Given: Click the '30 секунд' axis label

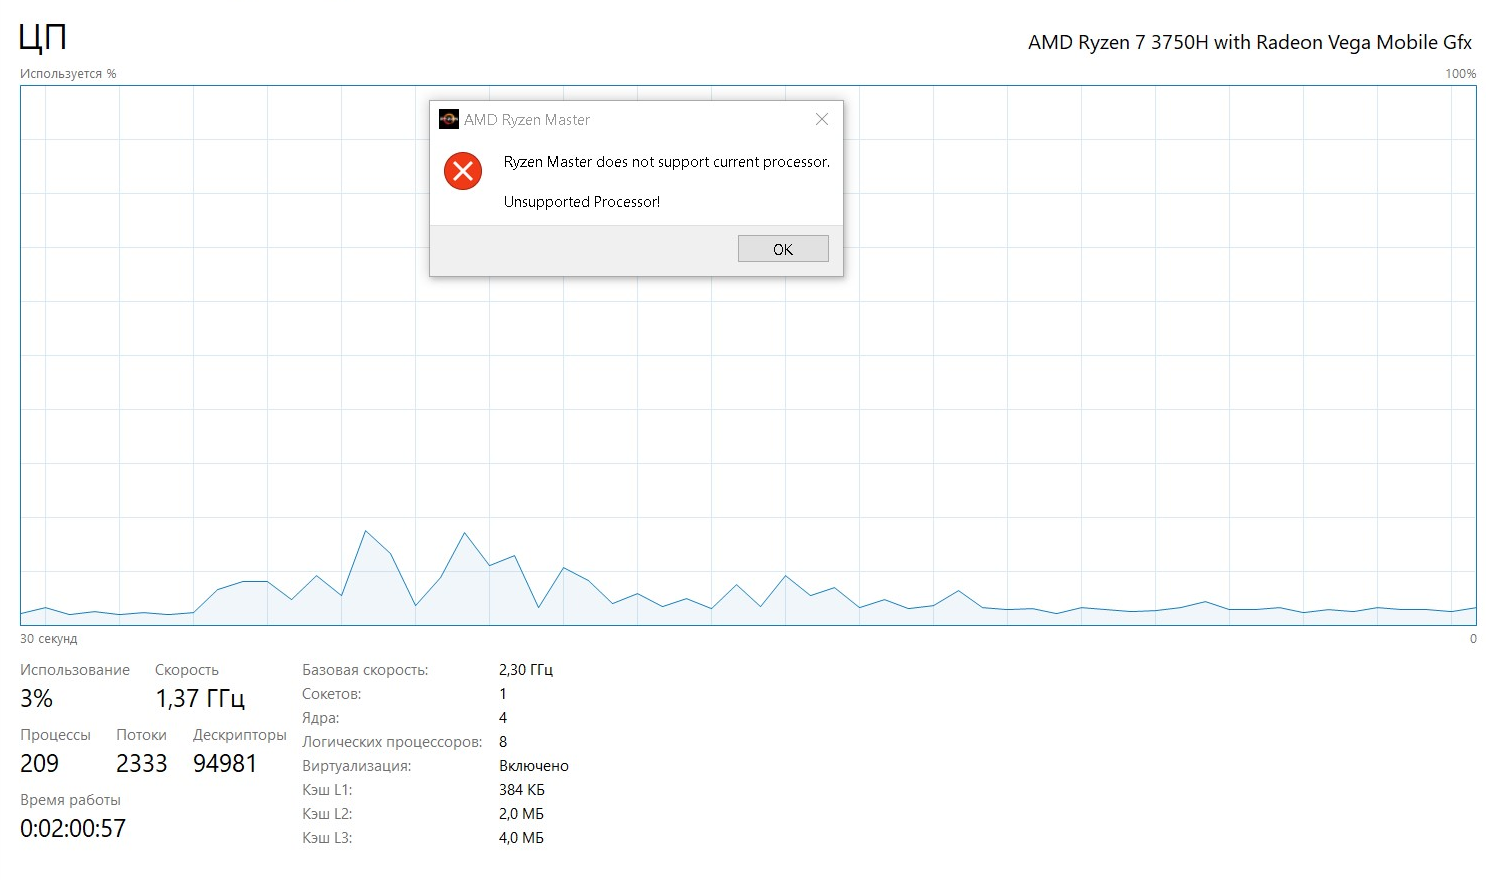Looking at the screenshot, I should tap(48, 639).
